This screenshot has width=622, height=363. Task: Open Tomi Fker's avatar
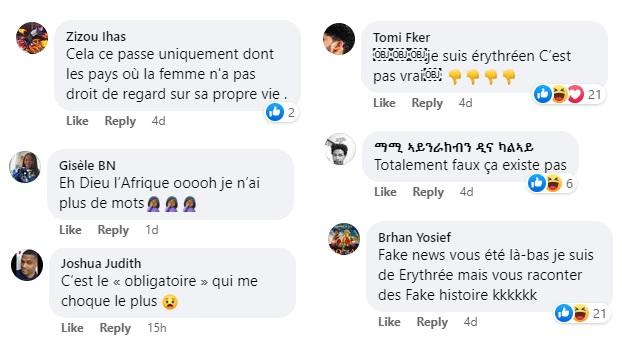click(339, 39)
